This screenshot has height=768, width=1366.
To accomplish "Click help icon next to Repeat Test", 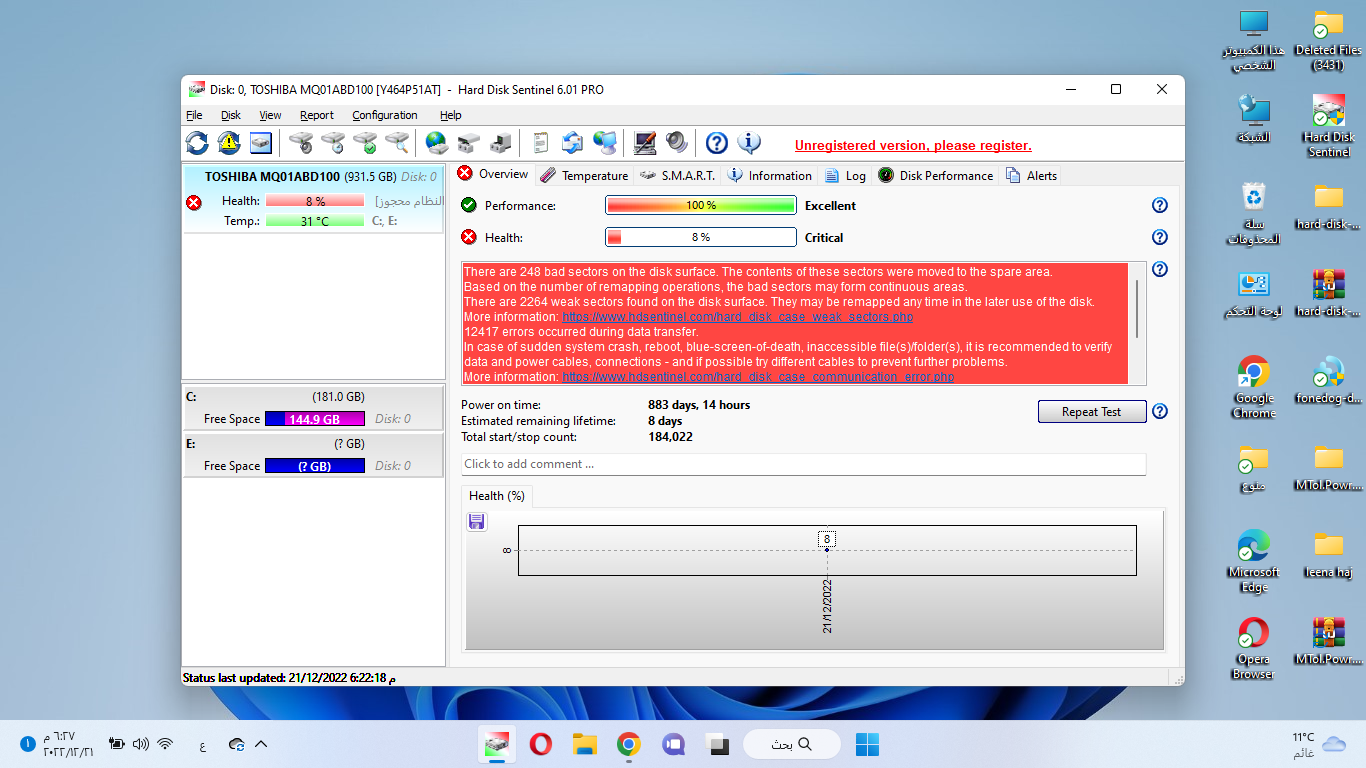I will pyautogui.click(x=1160, y=411).
